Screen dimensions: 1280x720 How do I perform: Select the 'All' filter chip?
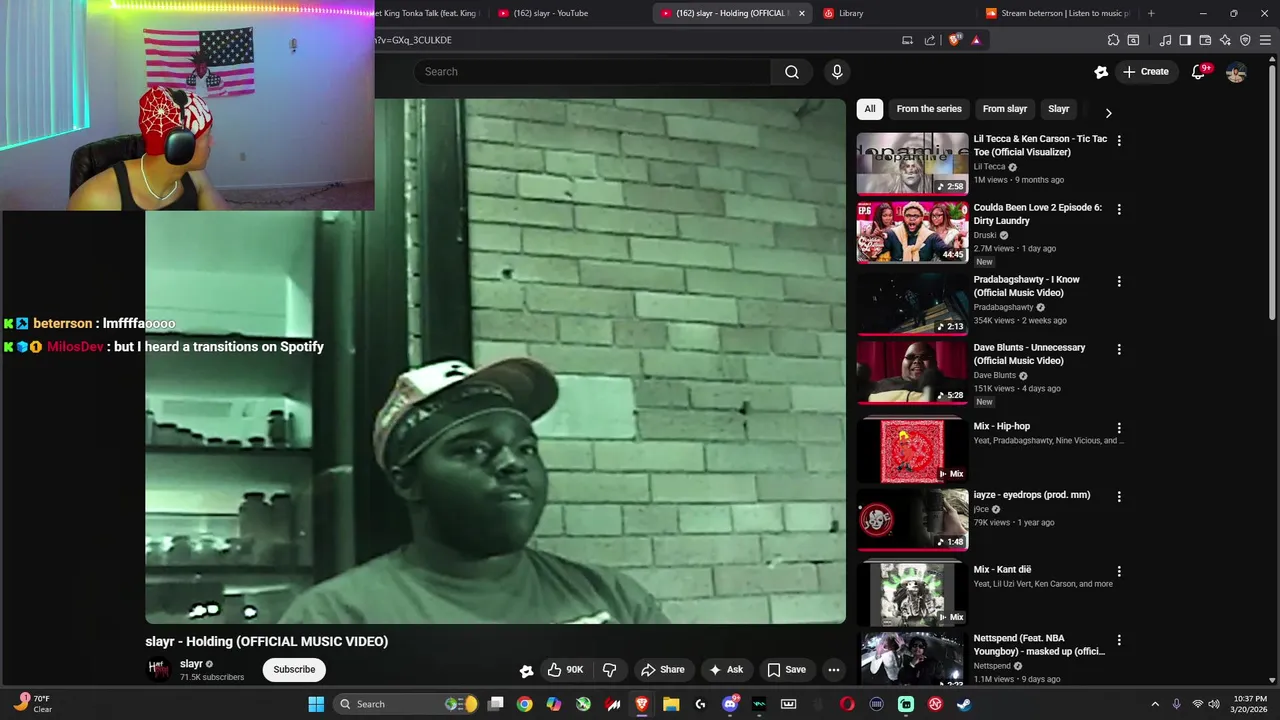(870, 109)
